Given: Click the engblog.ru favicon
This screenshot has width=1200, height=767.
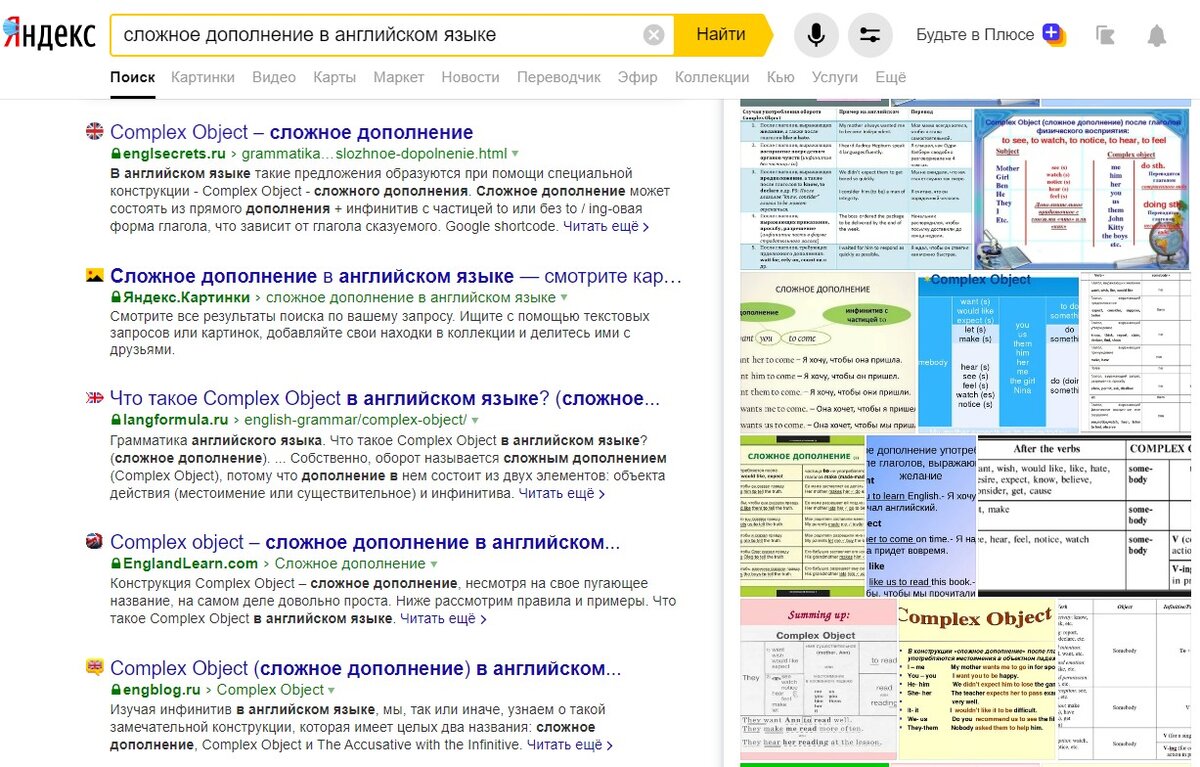Looking at the screenshot, I should pyautogui.click(x=95, y=667).
